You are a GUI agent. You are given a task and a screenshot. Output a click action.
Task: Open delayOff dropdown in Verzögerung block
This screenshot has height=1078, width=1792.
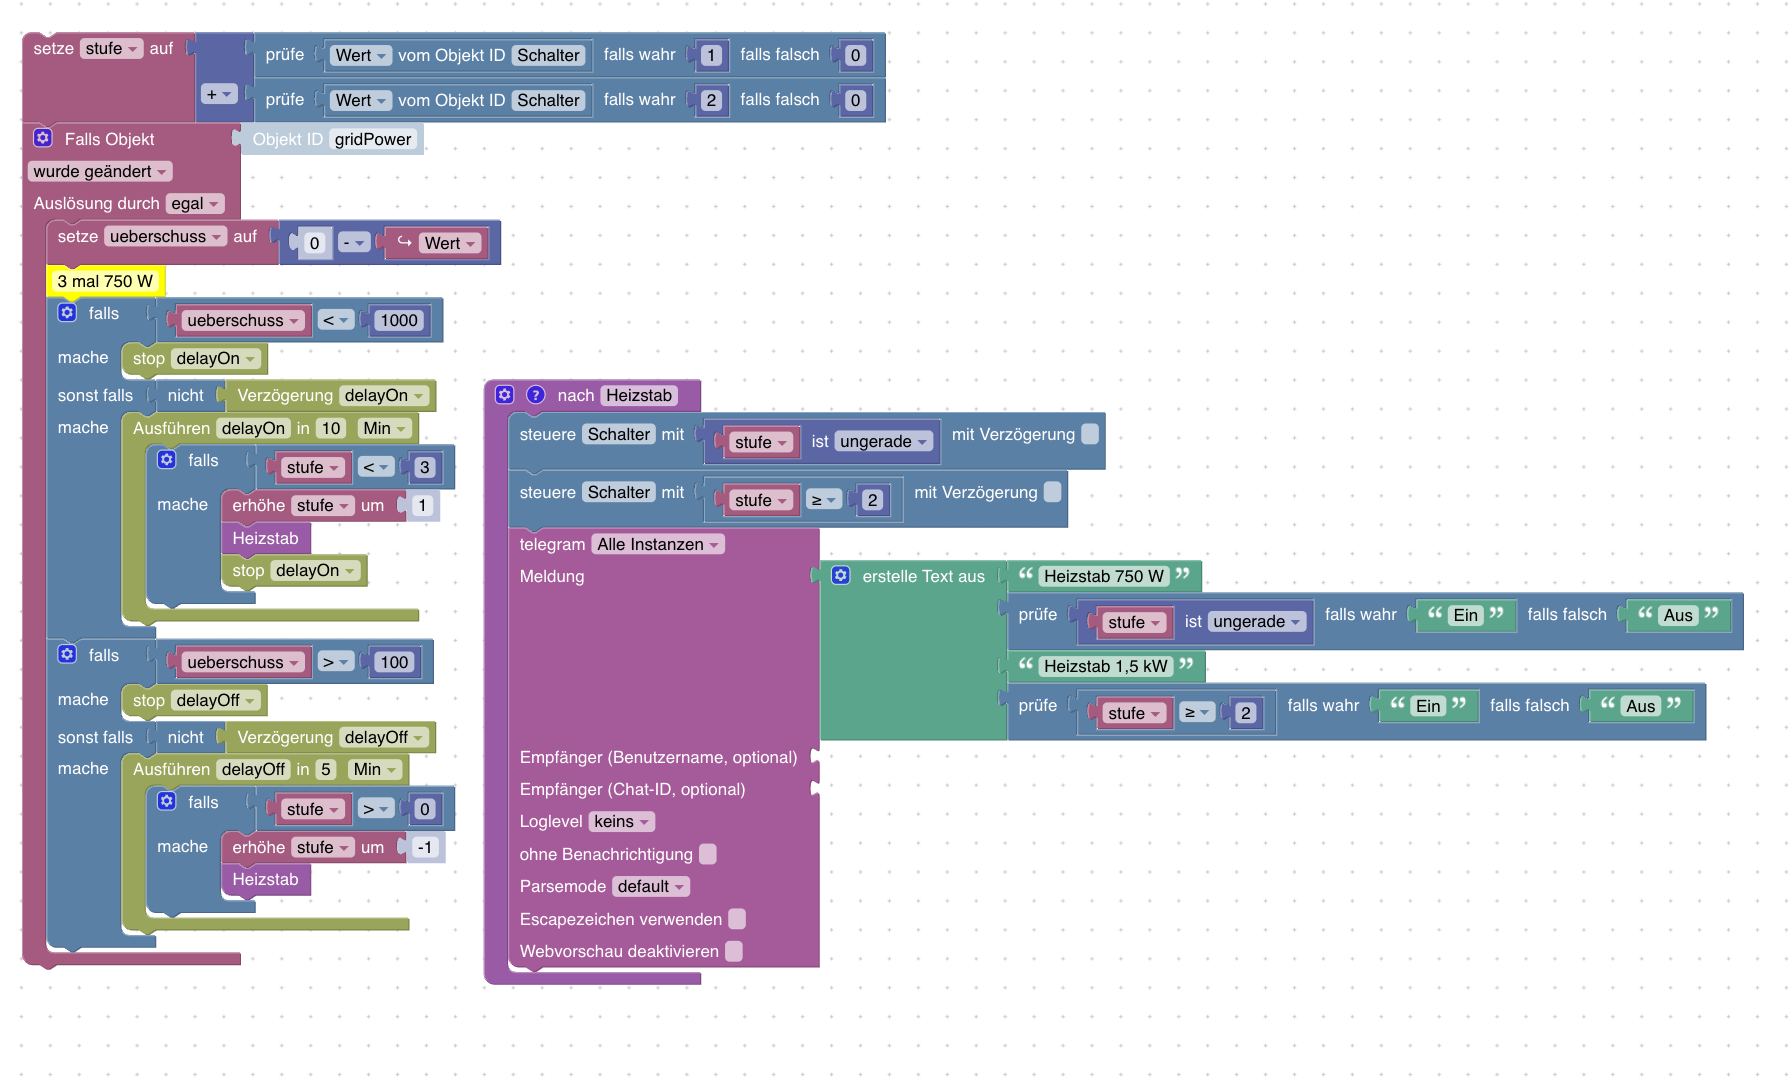pyautogui.click(x=384, y=737)
